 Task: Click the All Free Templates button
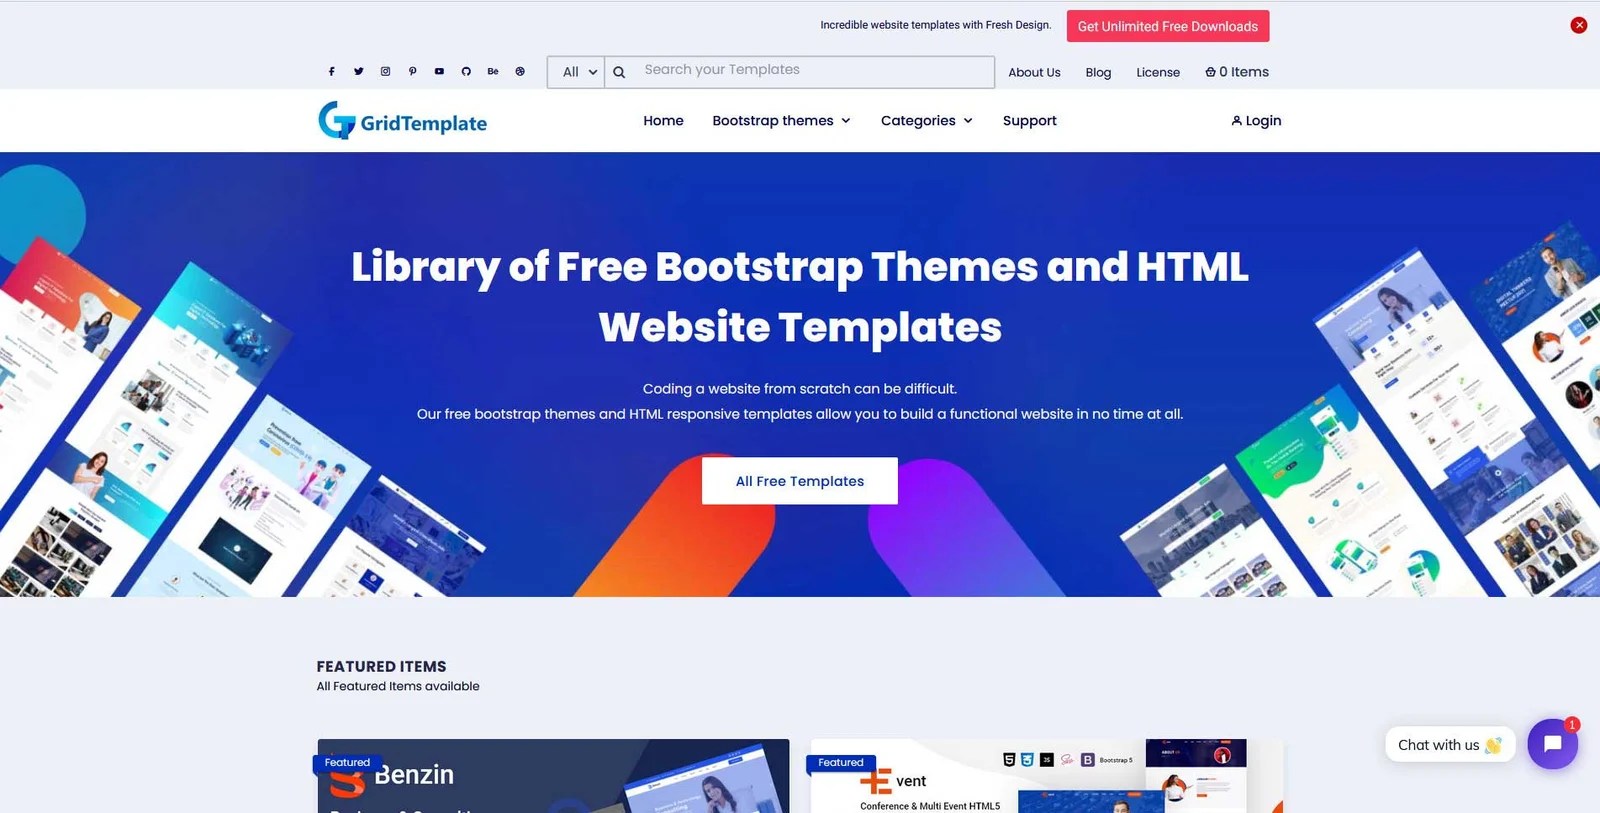(x=800, y=481)
